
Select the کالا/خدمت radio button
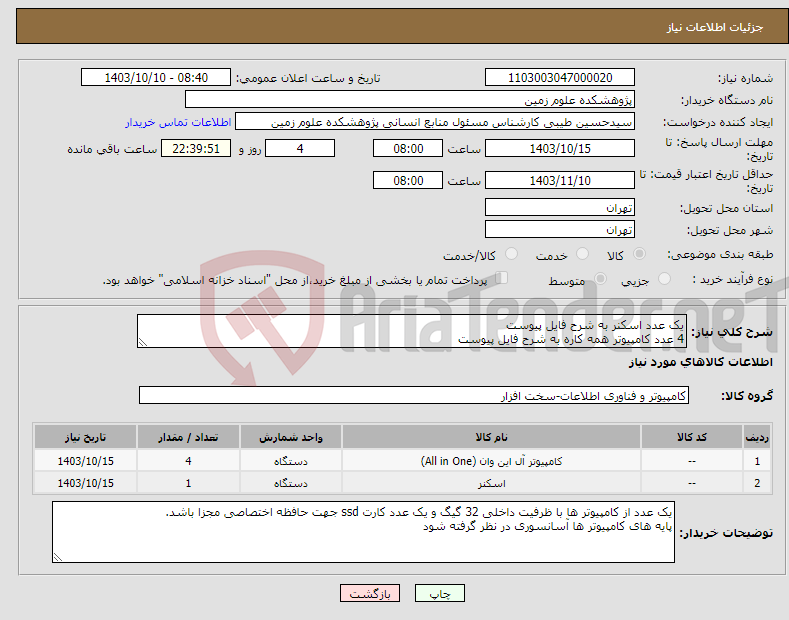(x=511, y=254)
